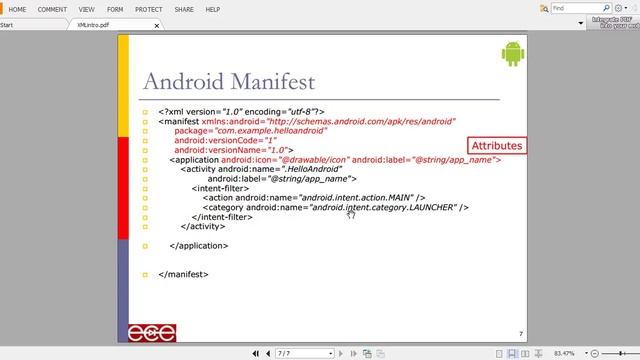
Task: Click the android:versionName line
Action: click(x=233, y=150)
